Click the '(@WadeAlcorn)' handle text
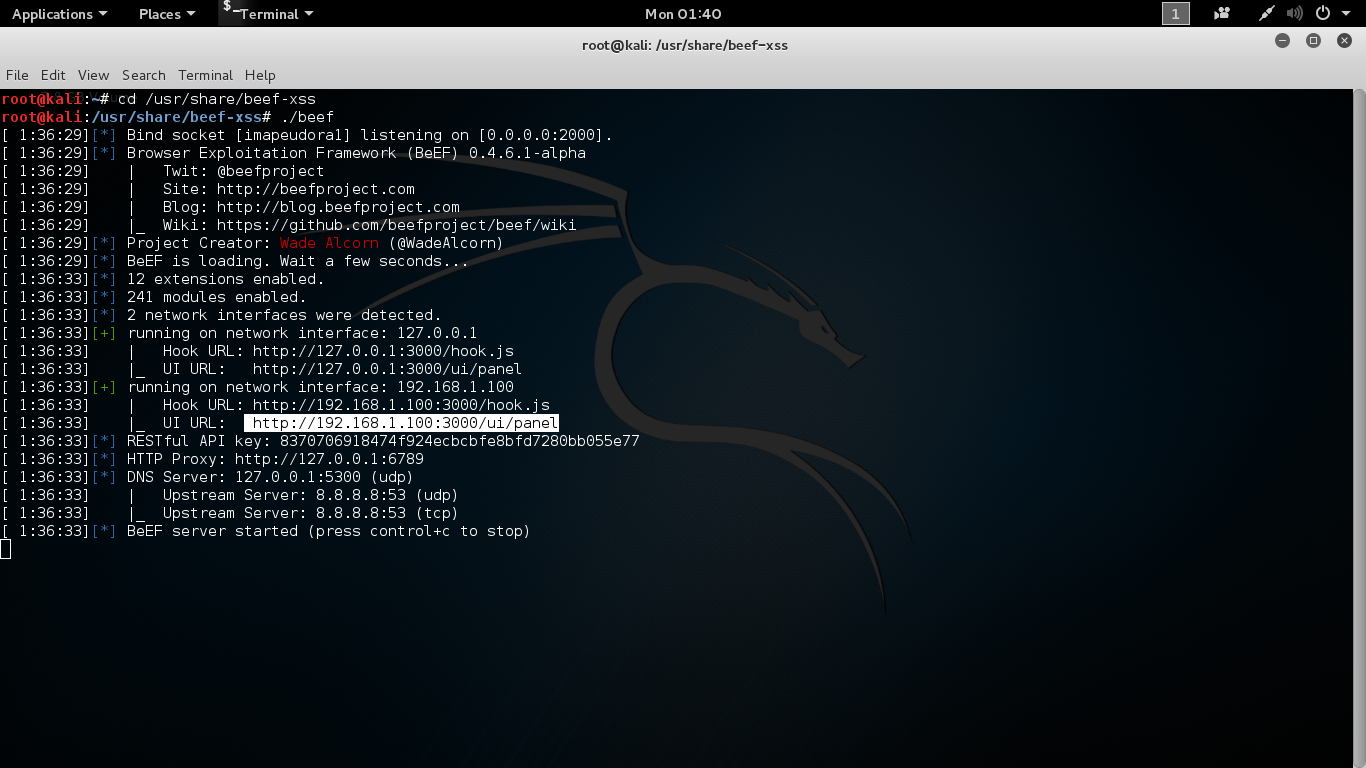This screenshot has height=768, width=1366. pyautogui.click(x=446, y=243)
